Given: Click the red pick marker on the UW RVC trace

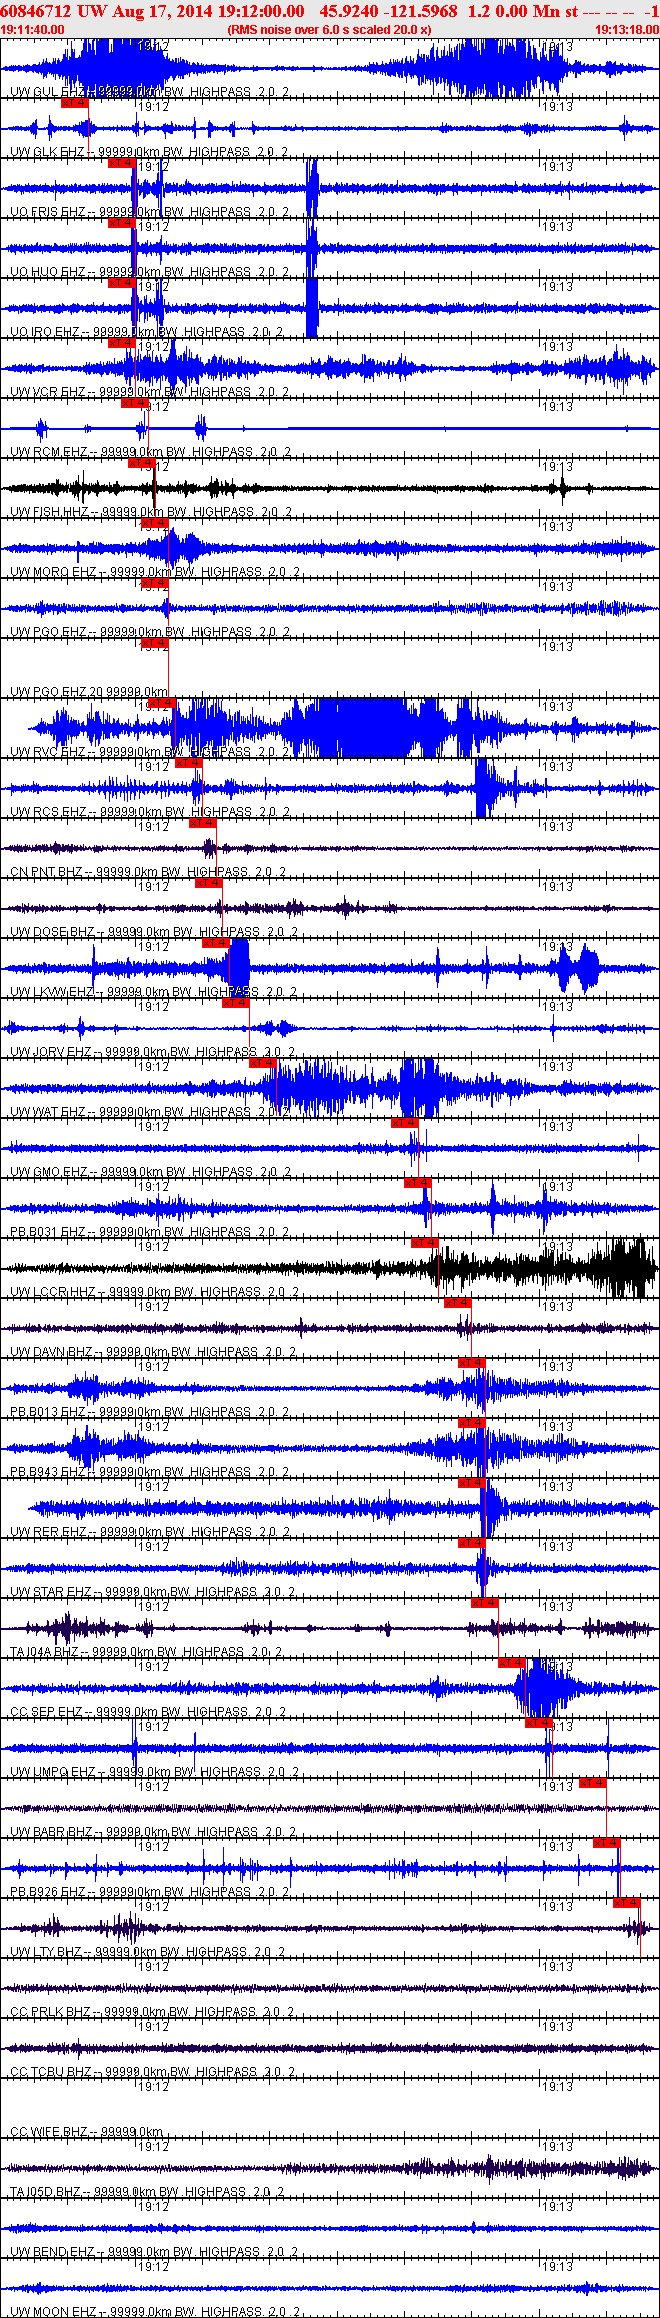Looking at the screenshot, I should [x=161, y=703].
